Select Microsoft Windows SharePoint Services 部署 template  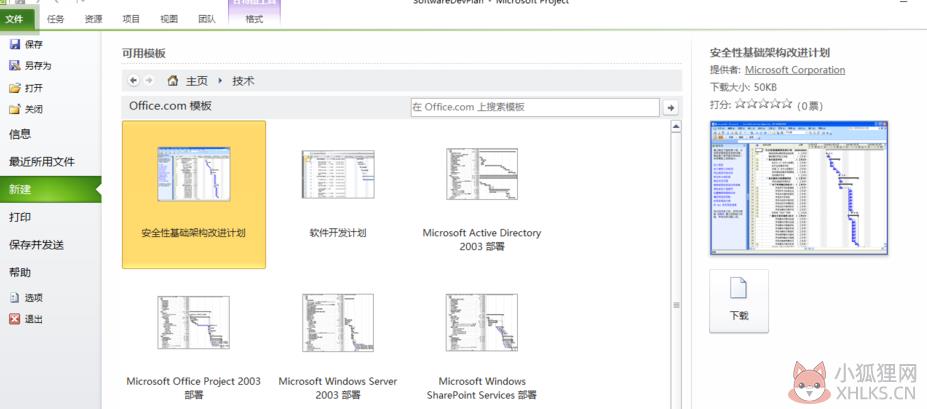click(482, 345)
